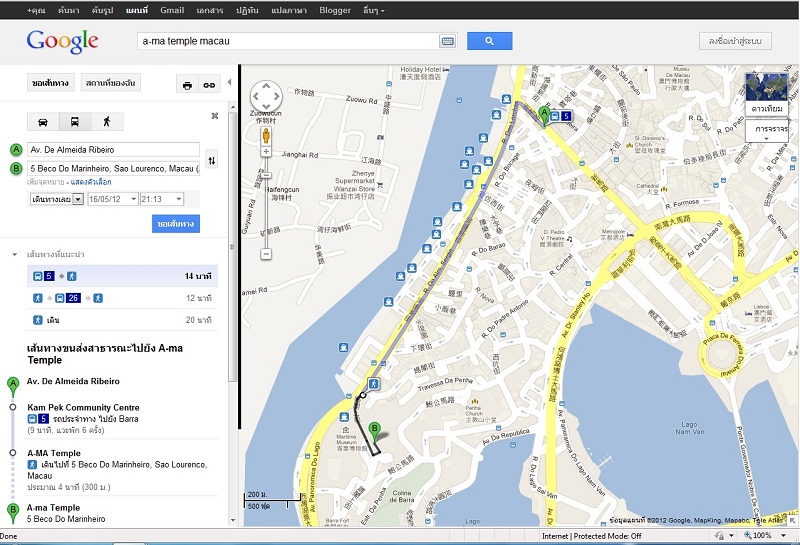Click start field Av. De Almeida Ribeiro

tap(113, 150)
